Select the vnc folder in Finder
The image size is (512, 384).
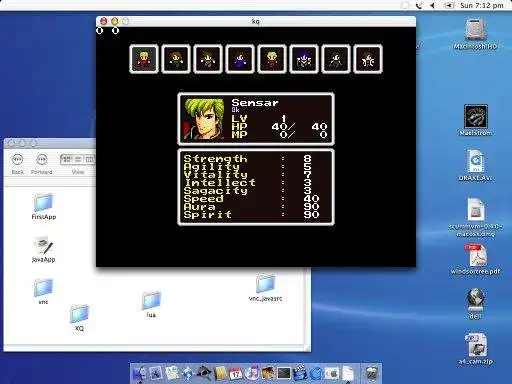43,292
